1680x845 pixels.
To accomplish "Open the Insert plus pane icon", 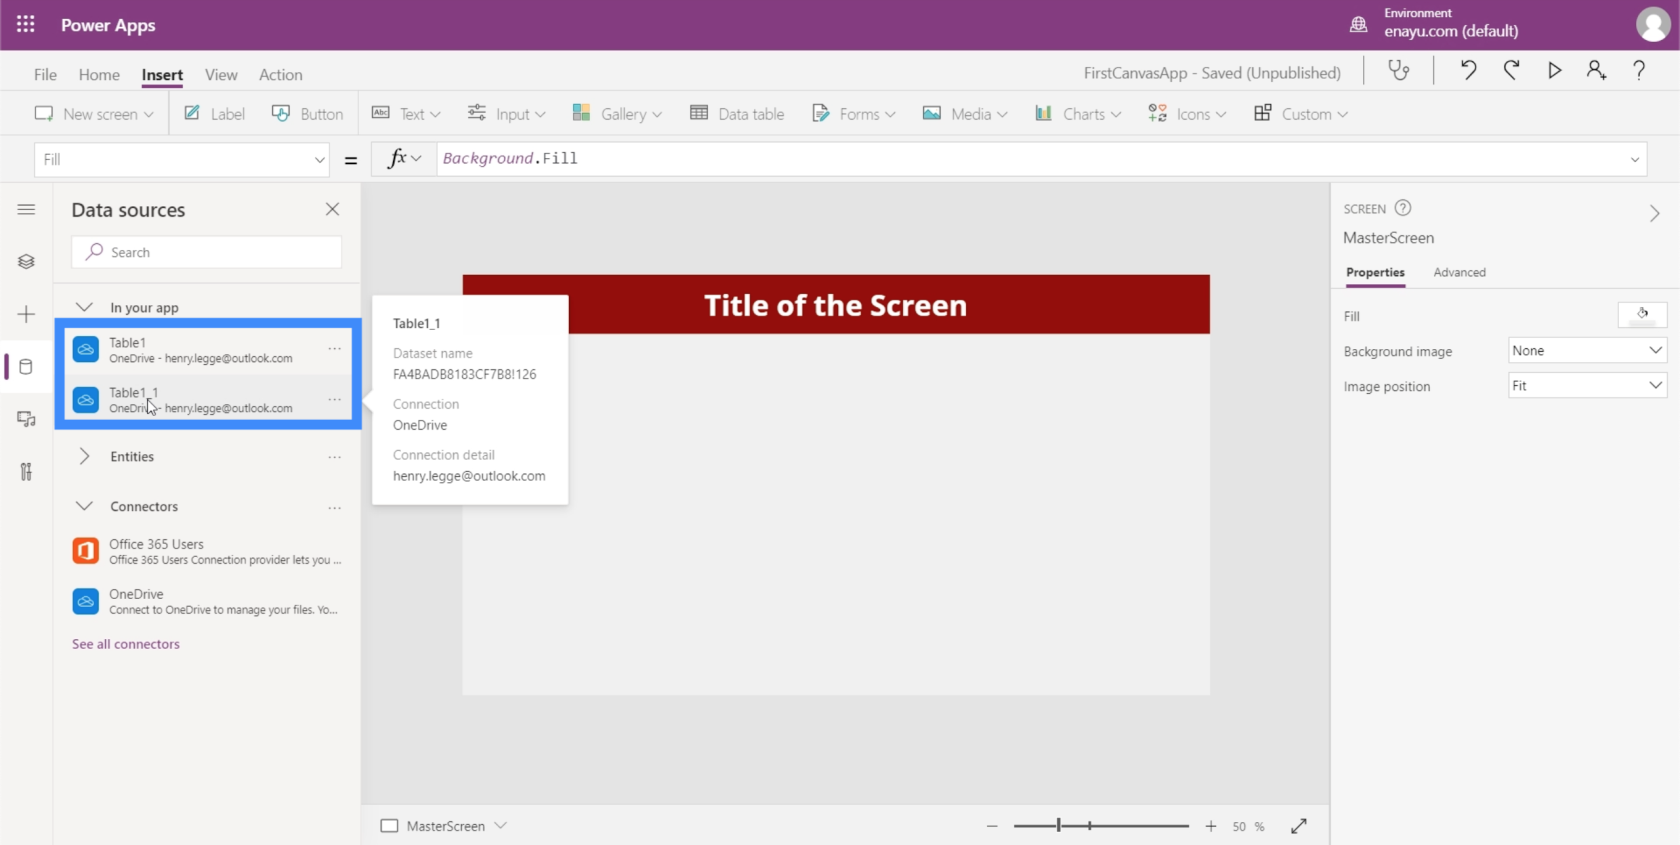I will (27, 314).
